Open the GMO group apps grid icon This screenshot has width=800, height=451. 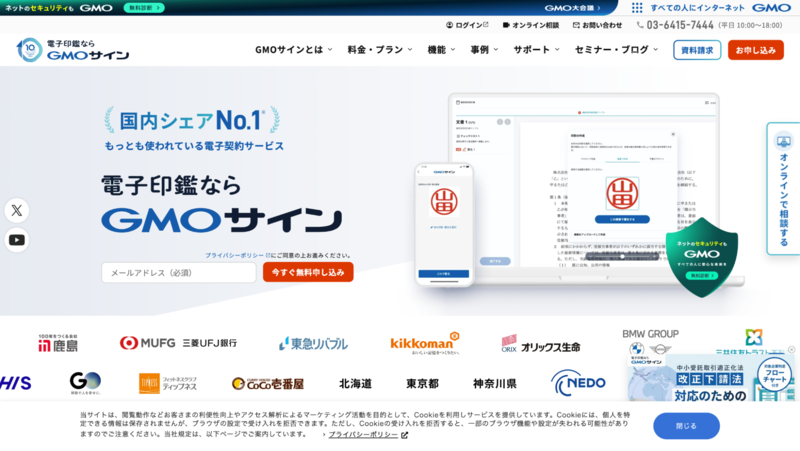(x=637, y=8)
